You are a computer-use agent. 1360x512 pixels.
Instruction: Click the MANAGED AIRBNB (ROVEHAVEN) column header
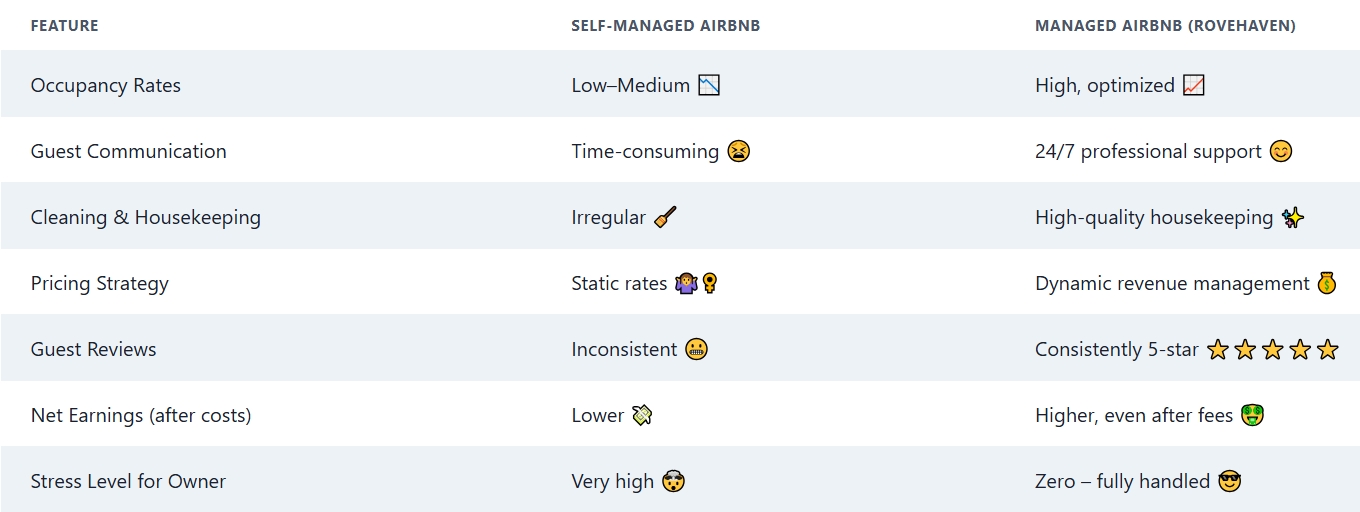(1165, 26)
